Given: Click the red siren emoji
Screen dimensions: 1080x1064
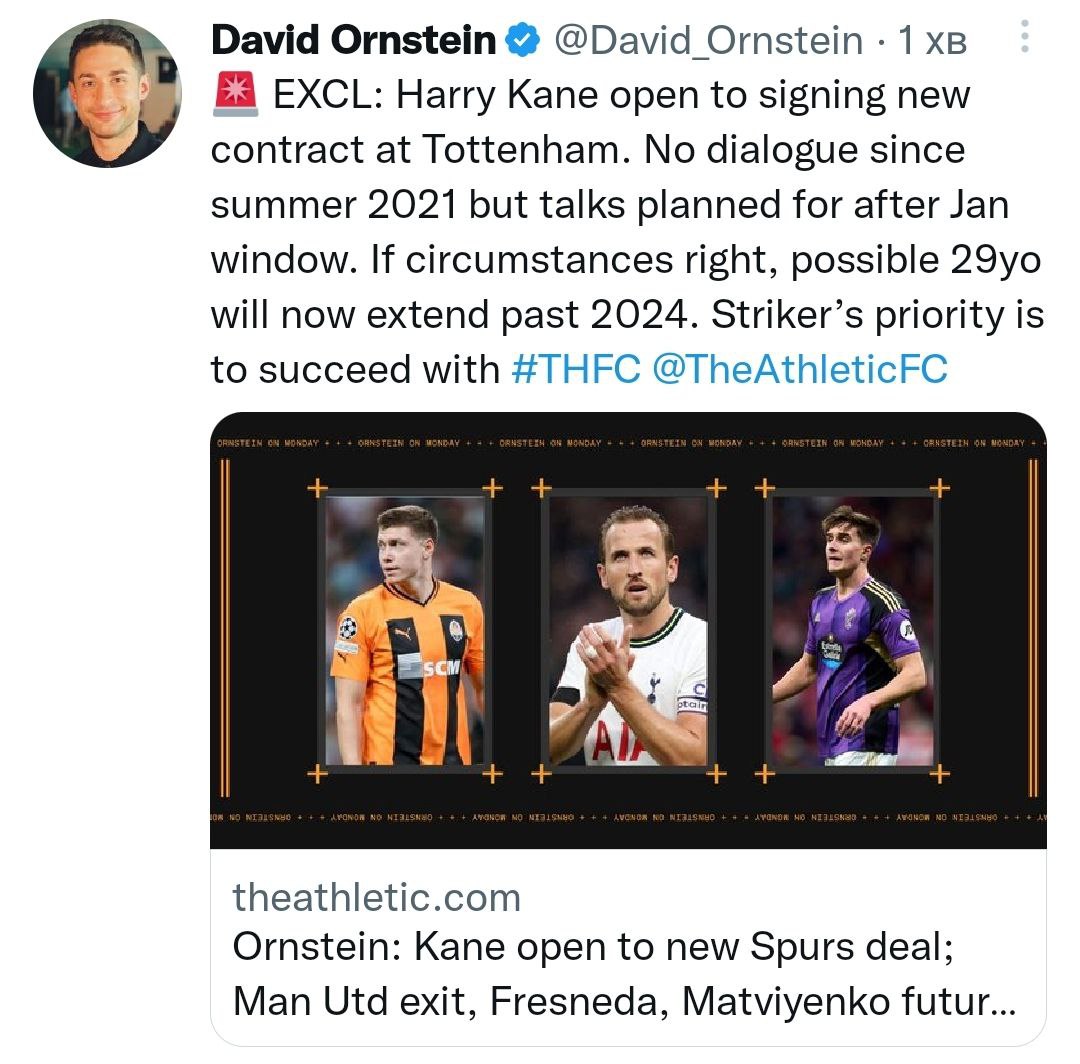Looking at the screenshot, I should pos(237,95).
